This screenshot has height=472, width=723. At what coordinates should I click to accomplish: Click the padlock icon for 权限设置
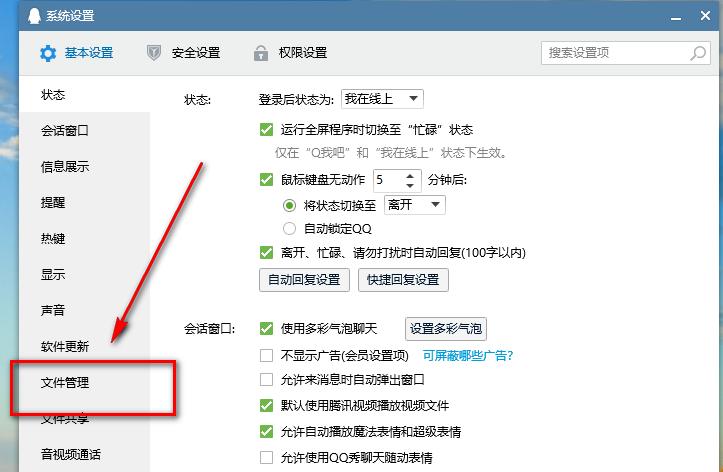coord(261,53)
